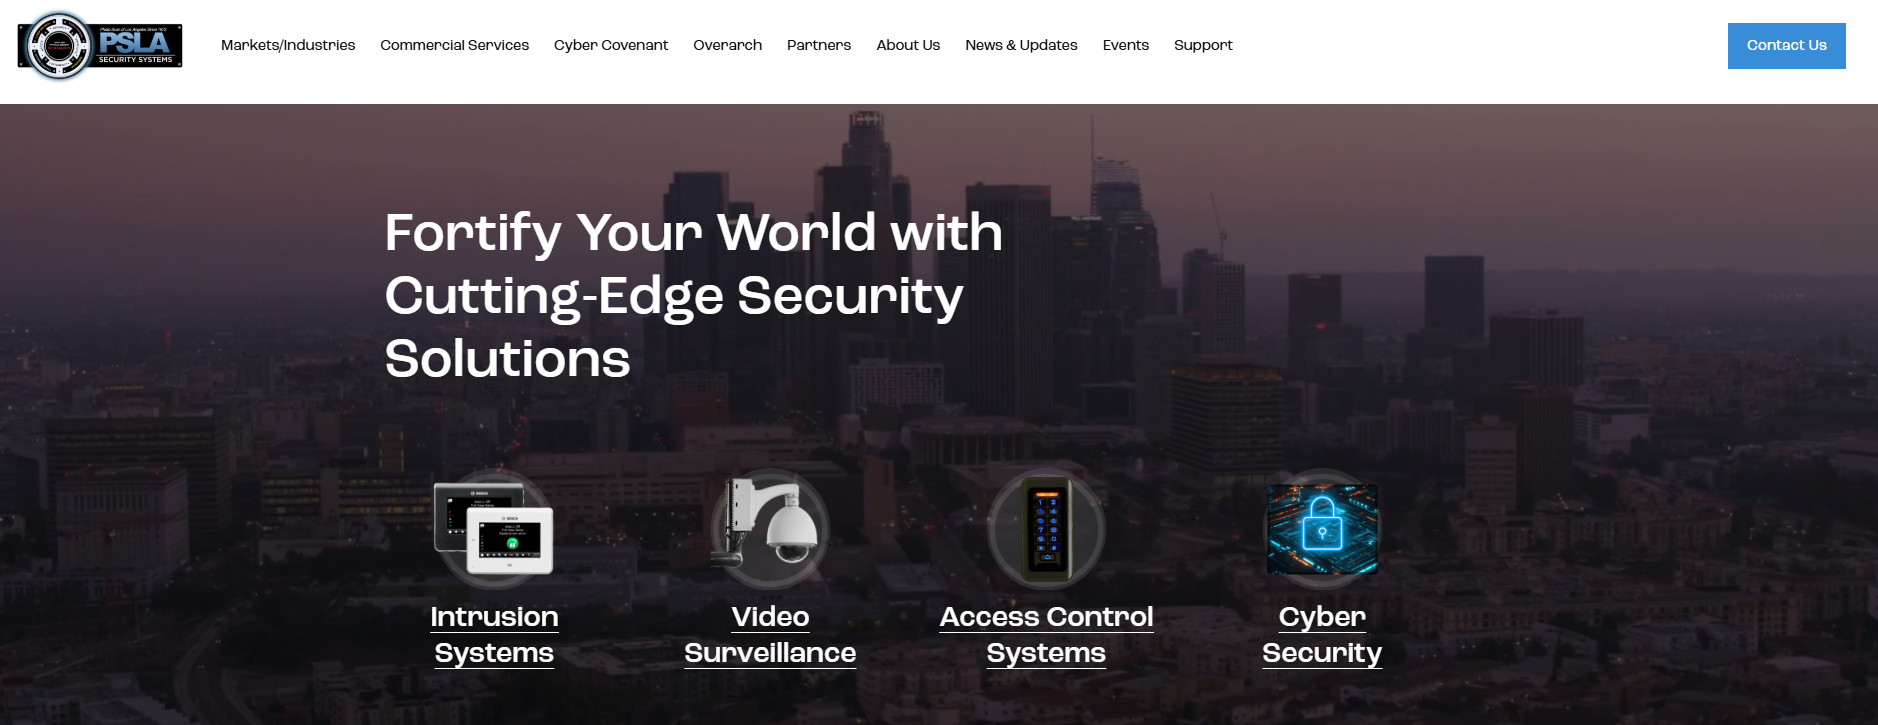Image resolution: width=1878 pixels, height=725 pixels.
Task: Open News & Updates
Action: point(1021,45)
